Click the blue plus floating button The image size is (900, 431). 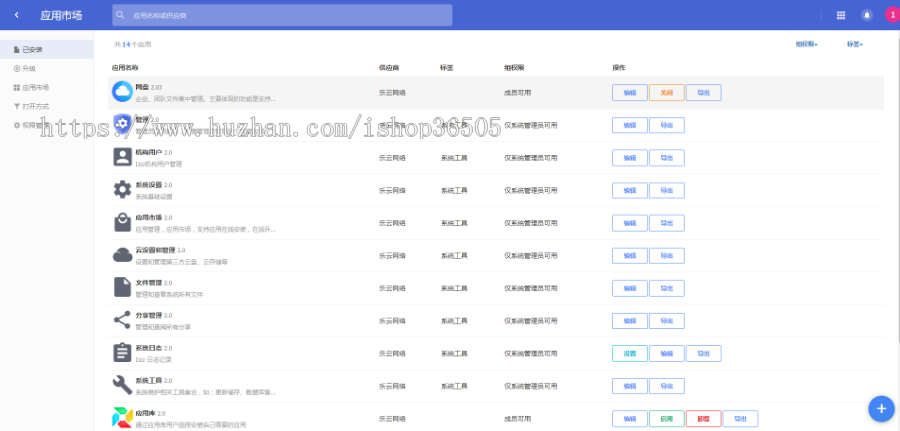pyautogui.click(x=880, y=407)
